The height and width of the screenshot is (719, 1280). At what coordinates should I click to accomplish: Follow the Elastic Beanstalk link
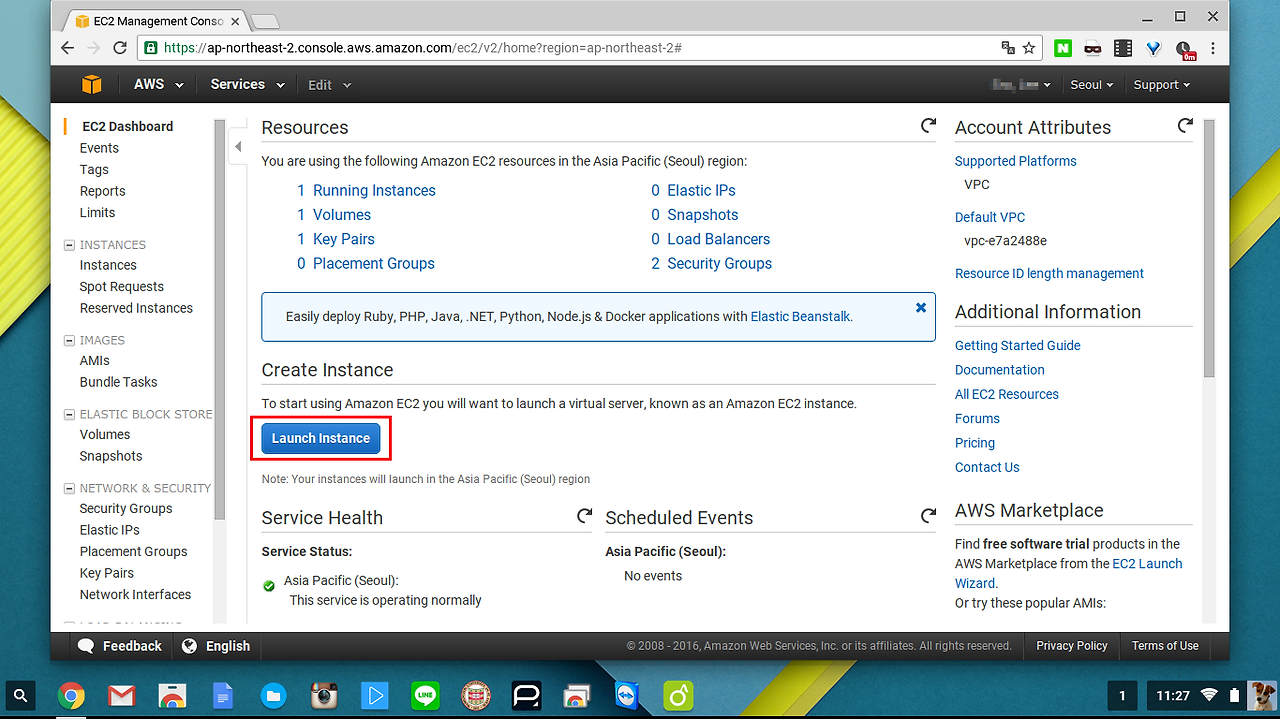[800, 317]
